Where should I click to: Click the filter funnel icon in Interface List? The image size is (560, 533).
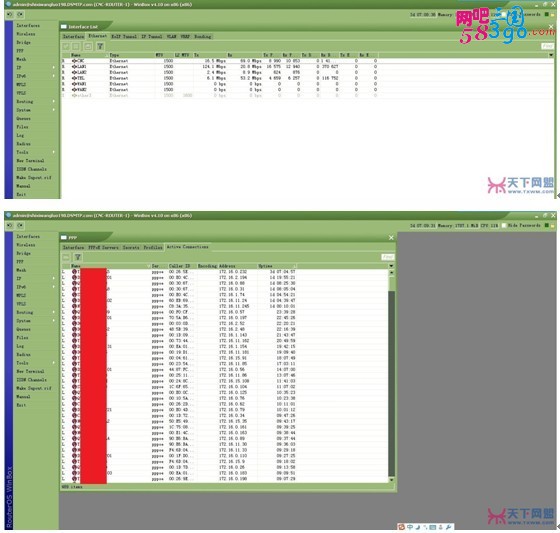pyautogui.click(x=100, y=46)
